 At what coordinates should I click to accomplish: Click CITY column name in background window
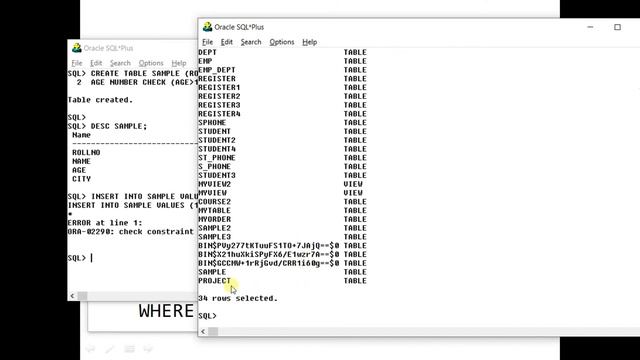(82, 179)
